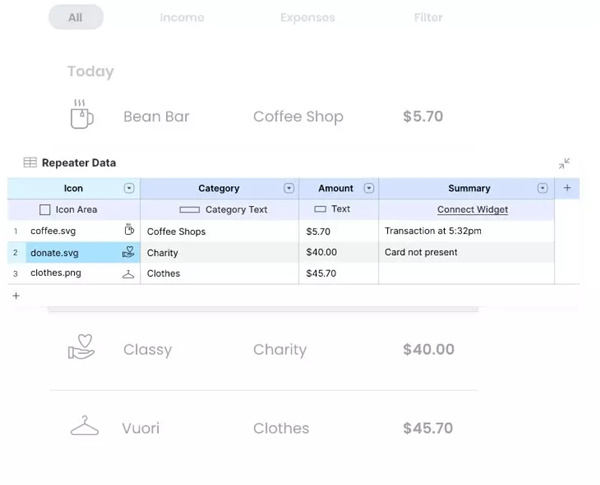This screenshot has height=485, width=600.
Task: Click the Repeater Data table icon
Action: pyautogui.click(x=30, y=163)
